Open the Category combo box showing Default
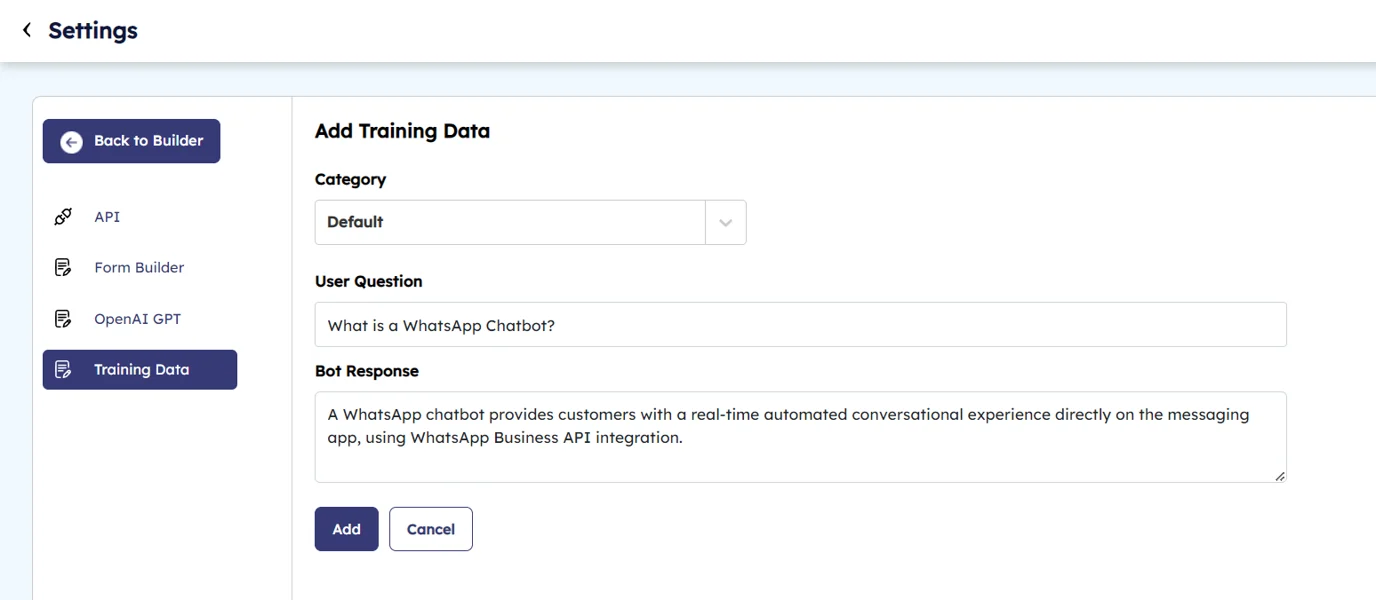This screenshot has width=1376, height=600. [510, 222]
